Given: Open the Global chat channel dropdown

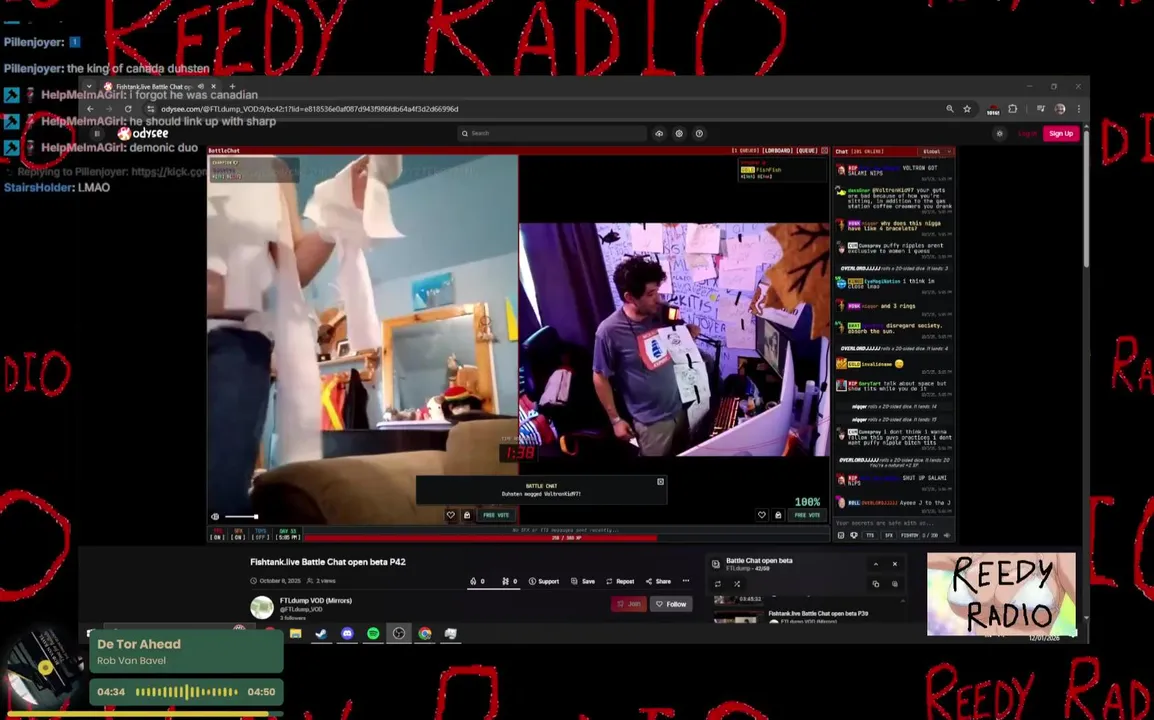Looking at the screenshot, I should [x=937, y=152].
